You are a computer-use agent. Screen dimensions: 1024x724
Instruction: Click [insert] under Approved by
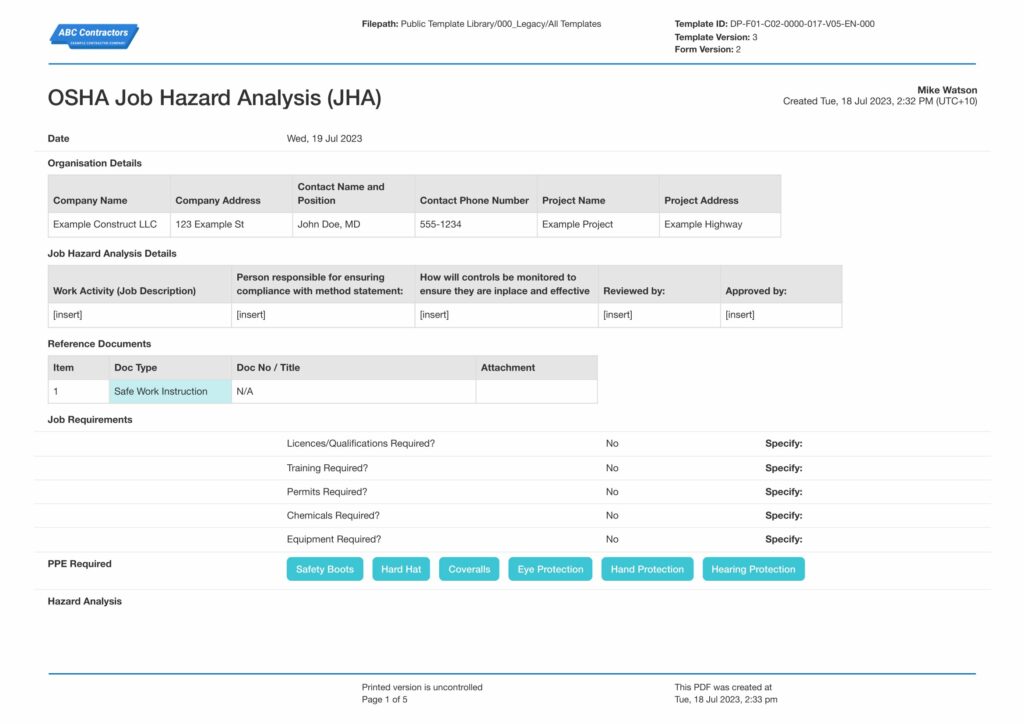740,315
